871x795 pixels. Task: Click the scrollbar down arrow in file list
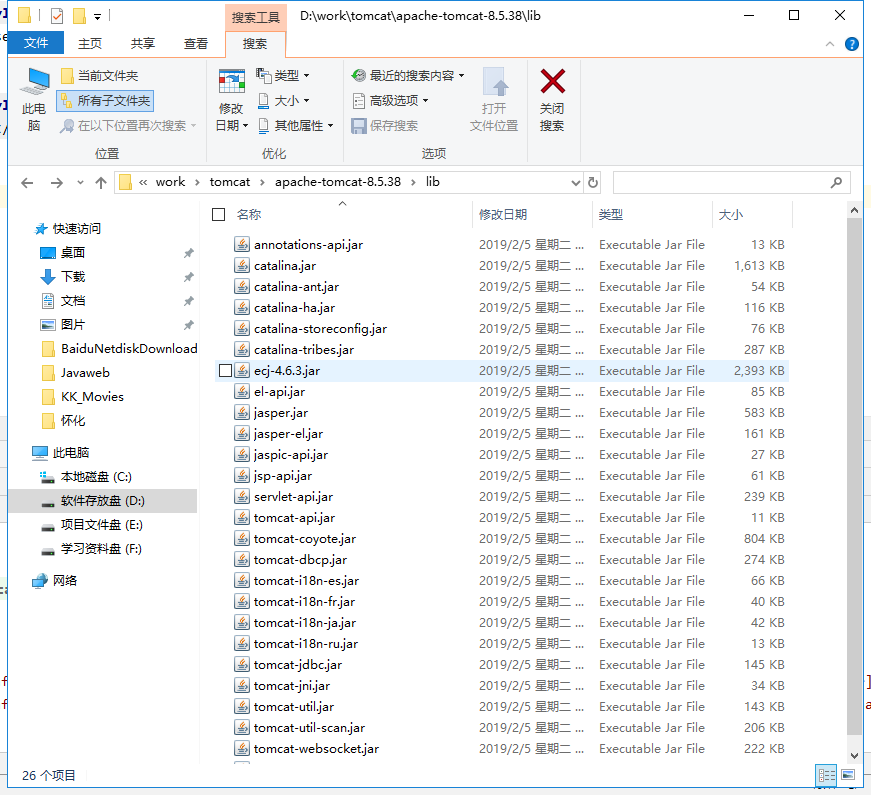pos(854,755)
